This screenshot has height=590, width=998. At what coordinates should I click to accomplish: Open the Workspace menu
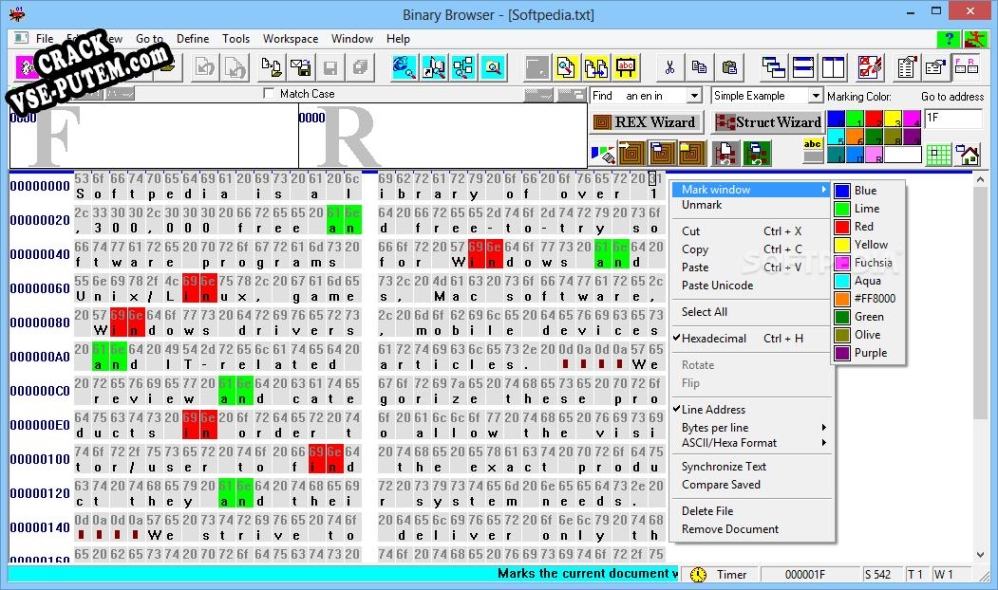point(290,38)
